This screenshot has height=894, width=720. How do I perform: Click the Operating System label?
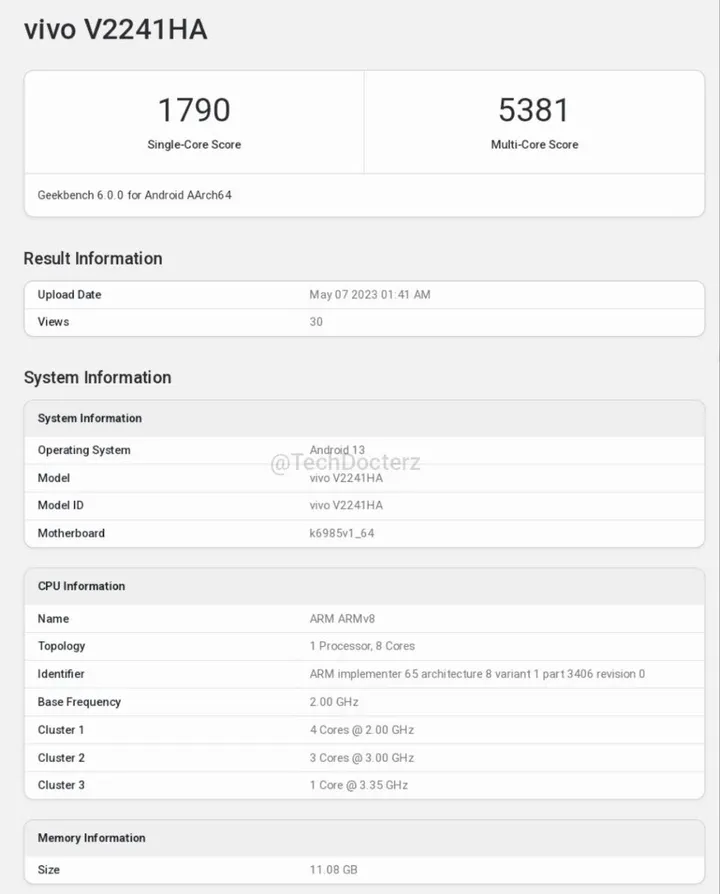[84, 450]
